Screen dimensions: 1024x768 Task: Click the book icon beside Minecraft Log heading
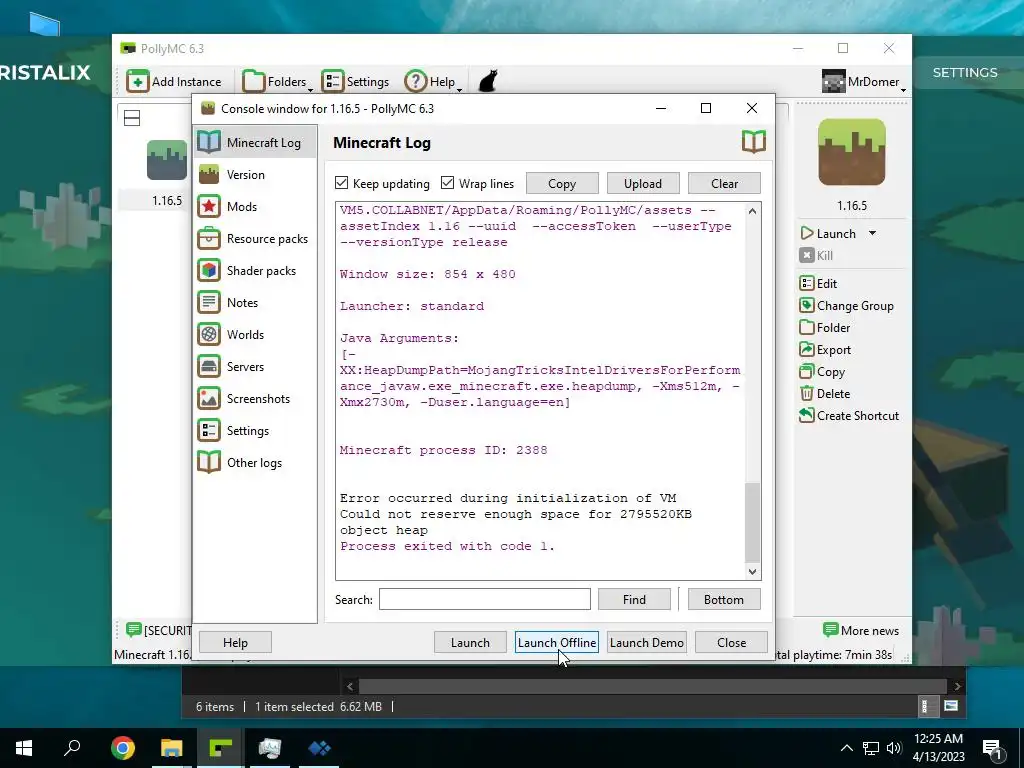754,142
